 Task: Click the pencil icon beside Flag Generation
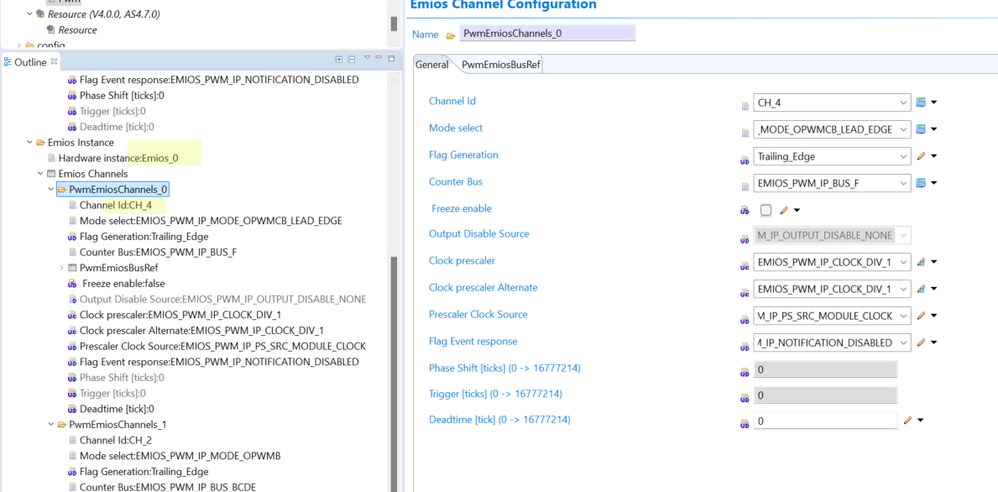[x=920, y=156]
